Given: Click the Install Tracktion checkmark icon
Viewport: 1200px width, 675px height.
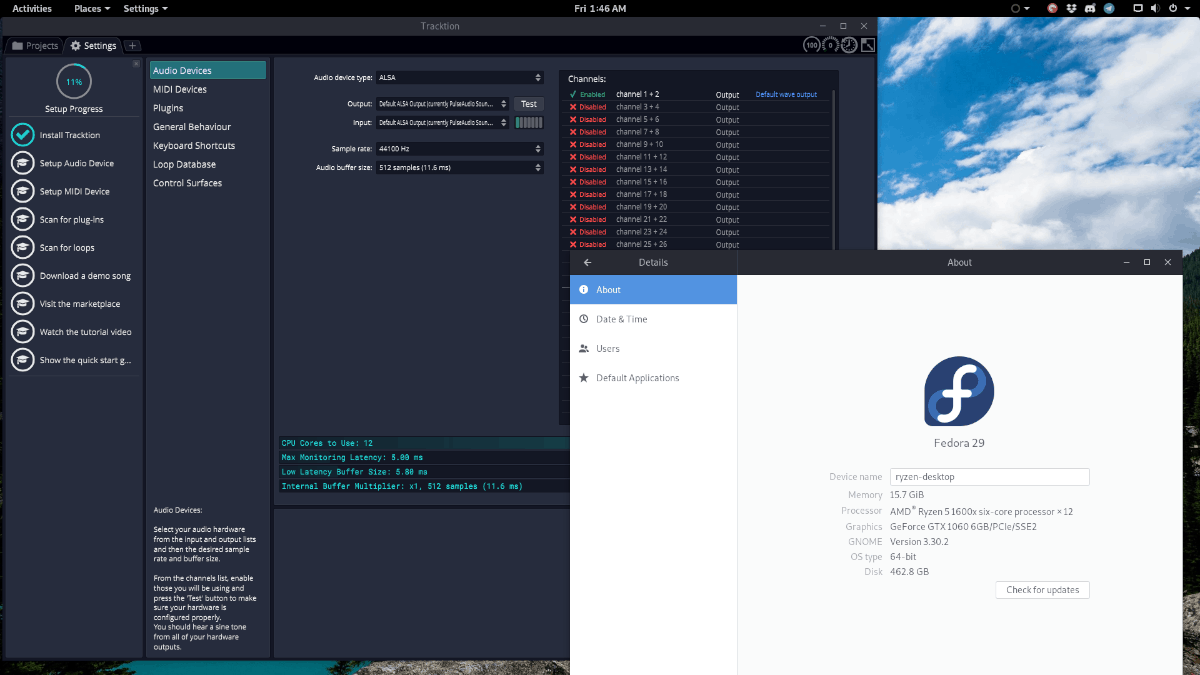Looking at the screenshot, I should [22, 135].
